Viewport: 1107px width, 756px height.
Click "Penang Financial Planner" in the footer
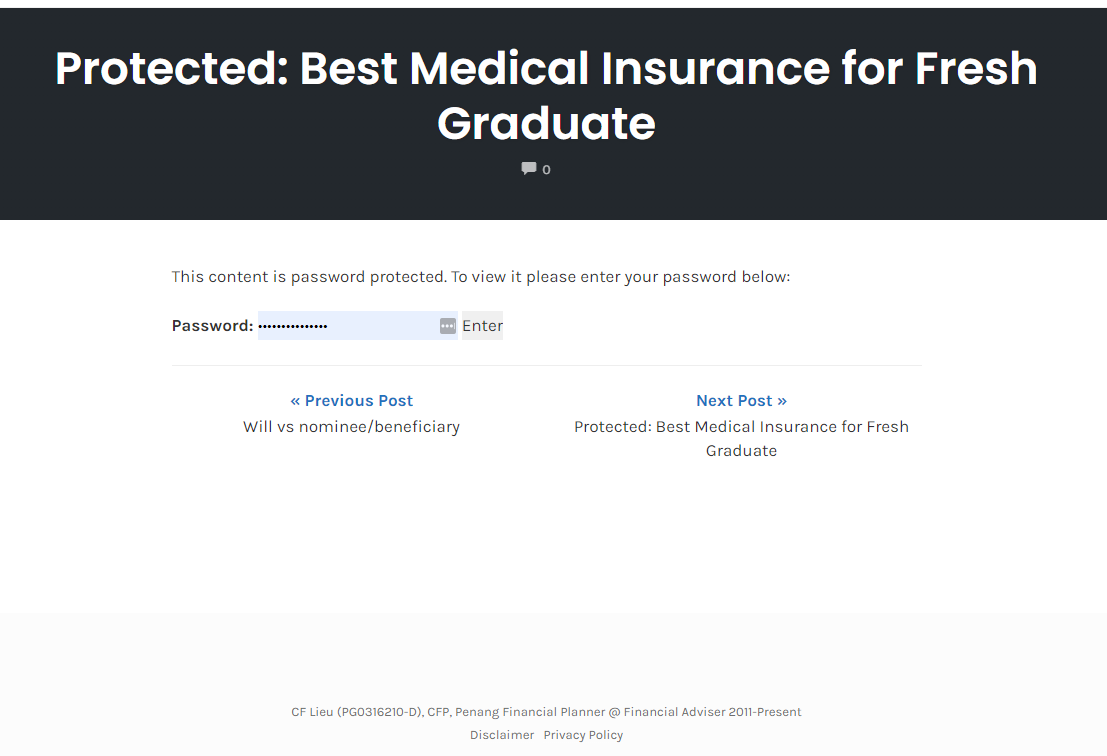tap(529, 713)
